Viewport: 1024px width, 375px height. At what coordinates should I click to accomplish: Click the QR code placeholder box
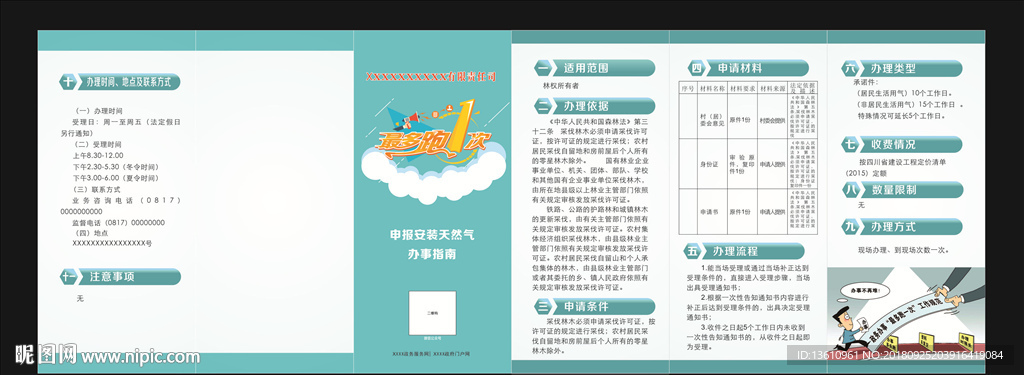coord(431,313)
